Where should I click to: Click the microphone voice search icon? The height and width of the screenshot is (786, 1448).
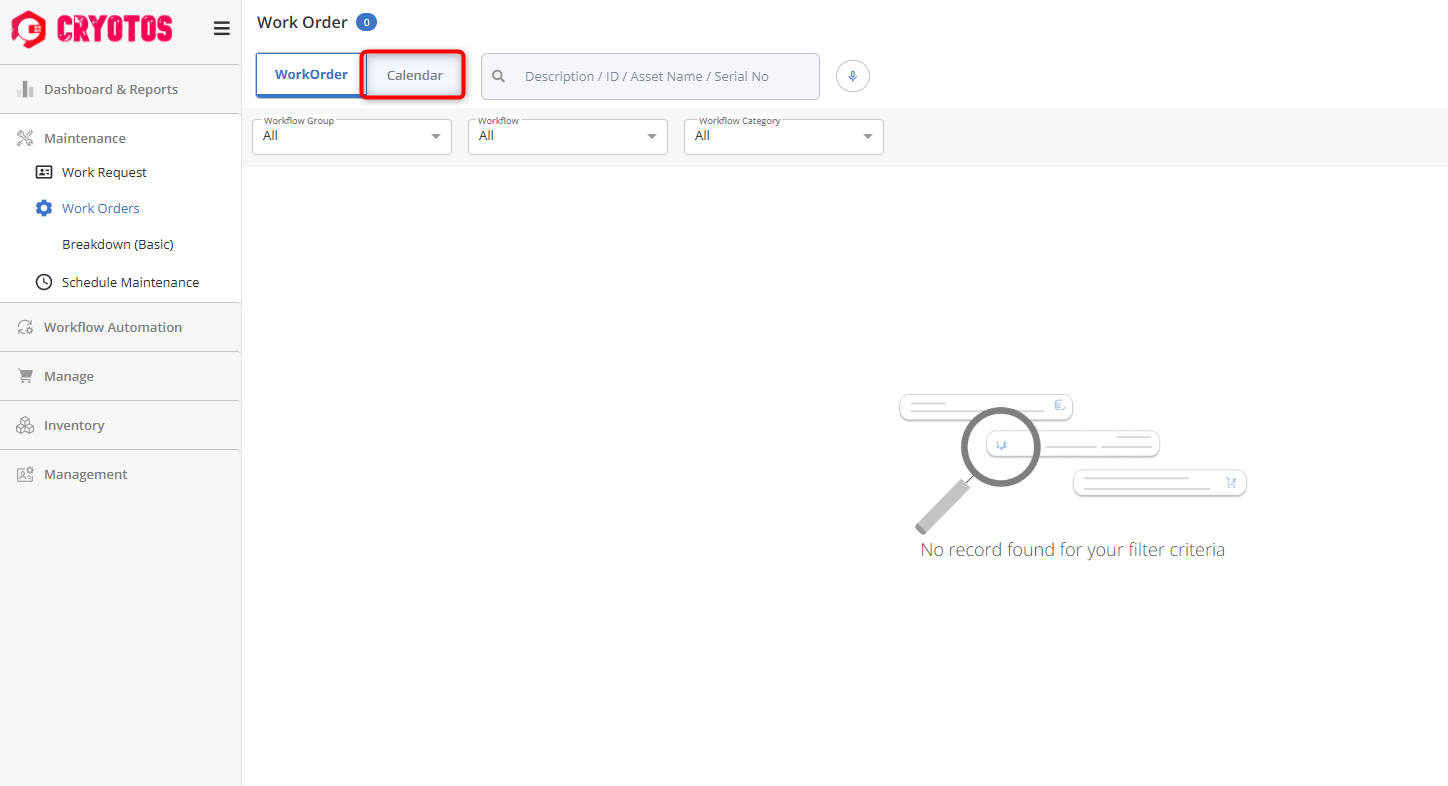click(853, 76)
